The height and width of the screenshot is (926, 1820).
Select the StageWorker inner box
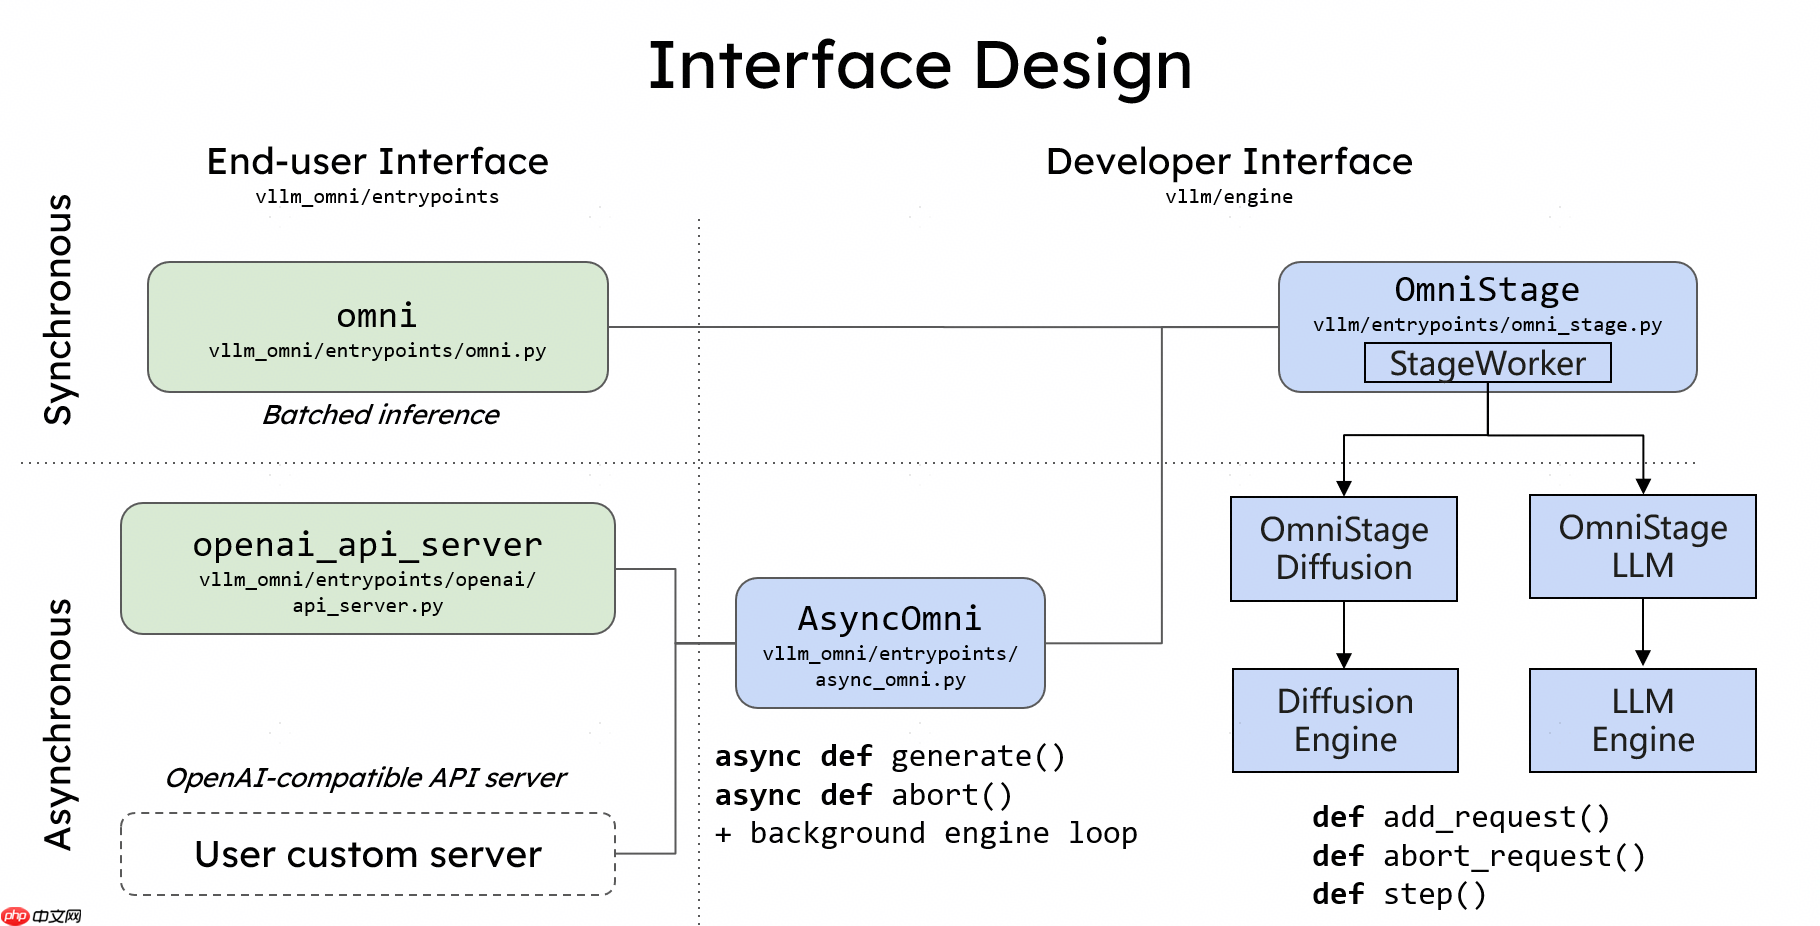(x=1487, y=363)
